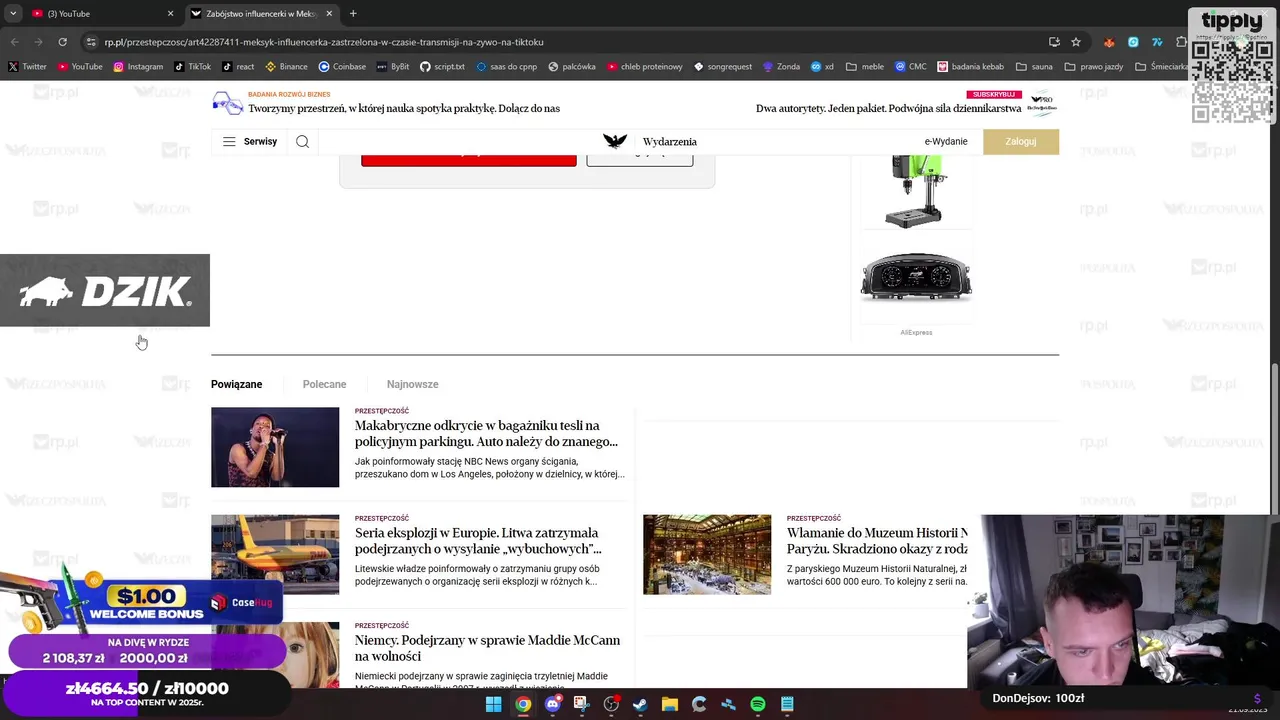1280x720 pixels.
Task: Open Niemcy Maddie McCann article headline
Action: pyautogui.click(x=488, y=648)
